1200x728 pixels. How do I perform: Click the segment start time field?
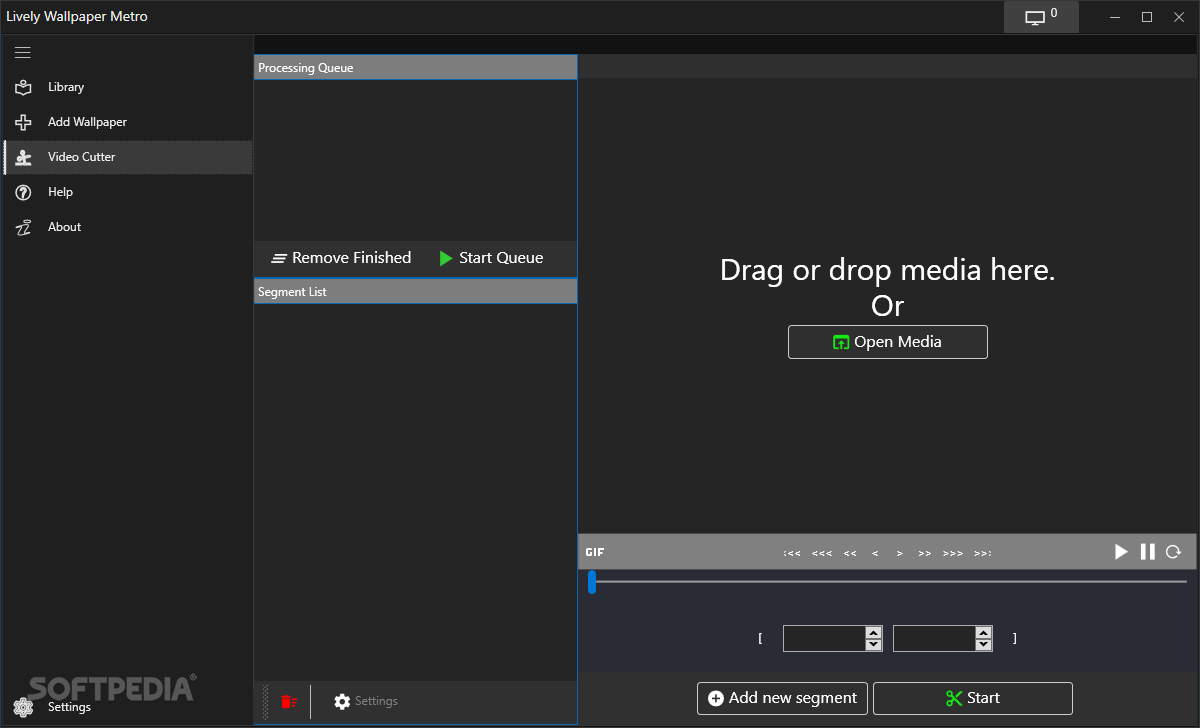[824, 638]
